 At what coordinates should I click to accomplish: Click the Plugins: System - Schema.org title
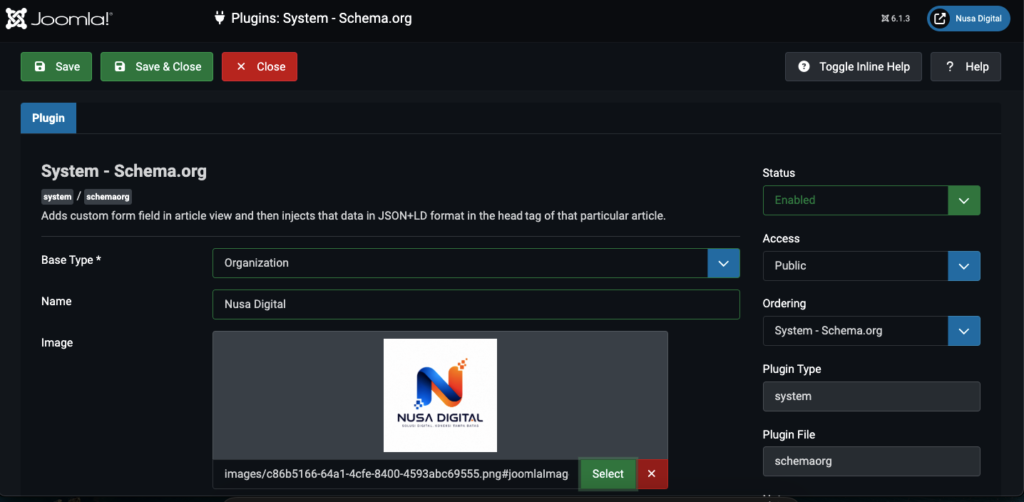[x=321, y=19]
